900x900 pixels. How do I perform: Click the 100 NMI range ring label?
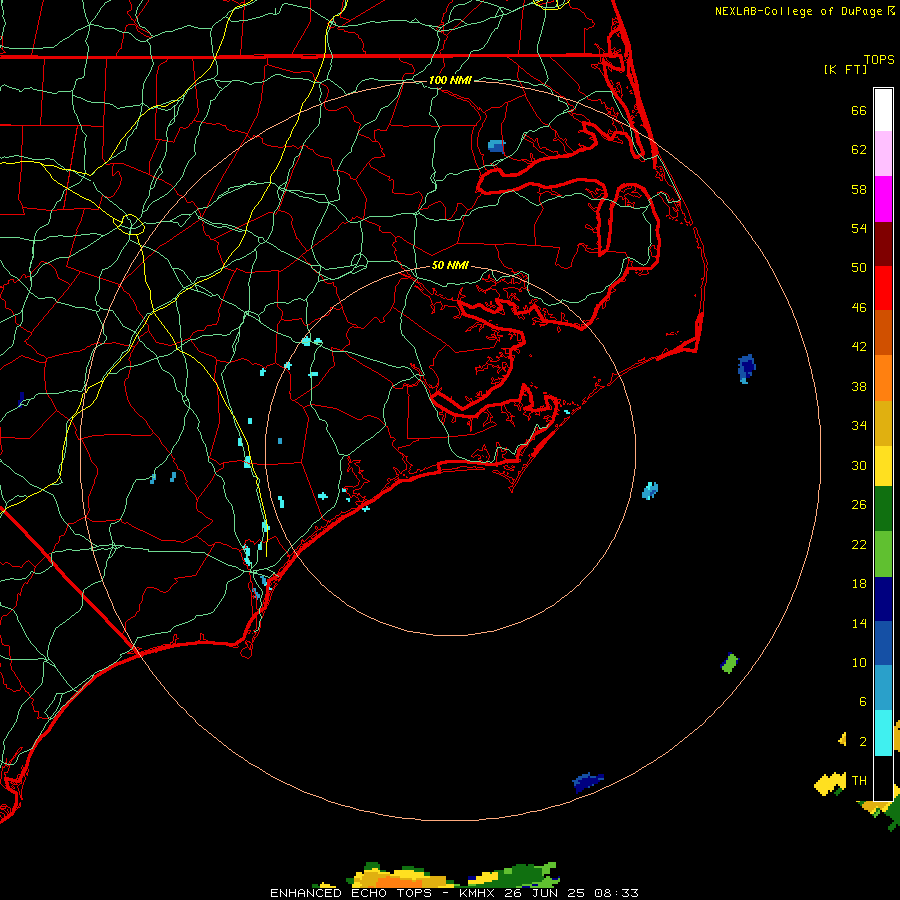450,80
